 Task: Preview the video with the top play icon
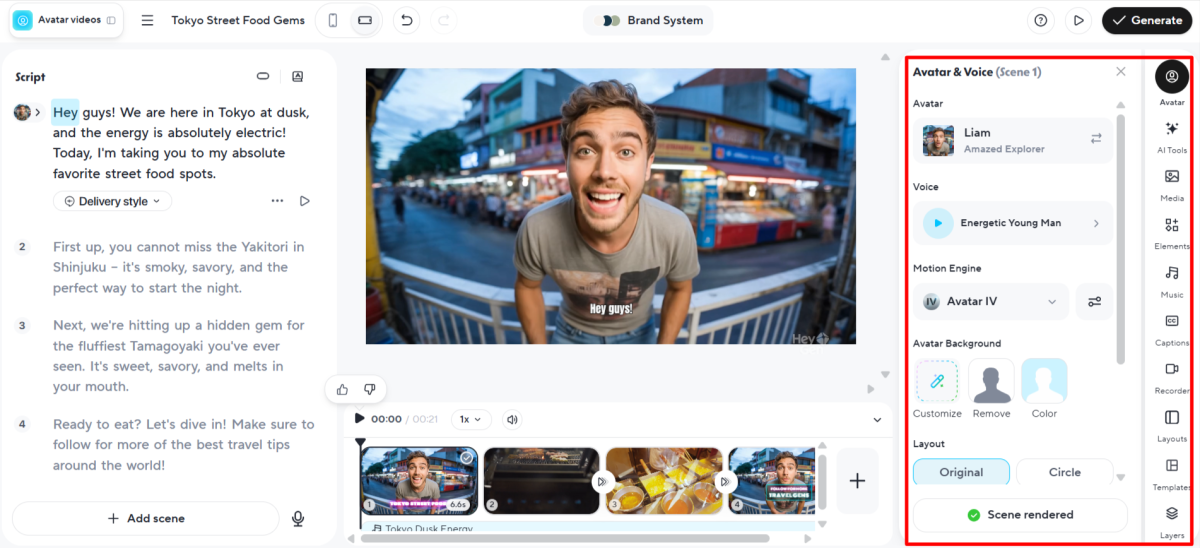pyautogui.click(x=1077, y=20)
